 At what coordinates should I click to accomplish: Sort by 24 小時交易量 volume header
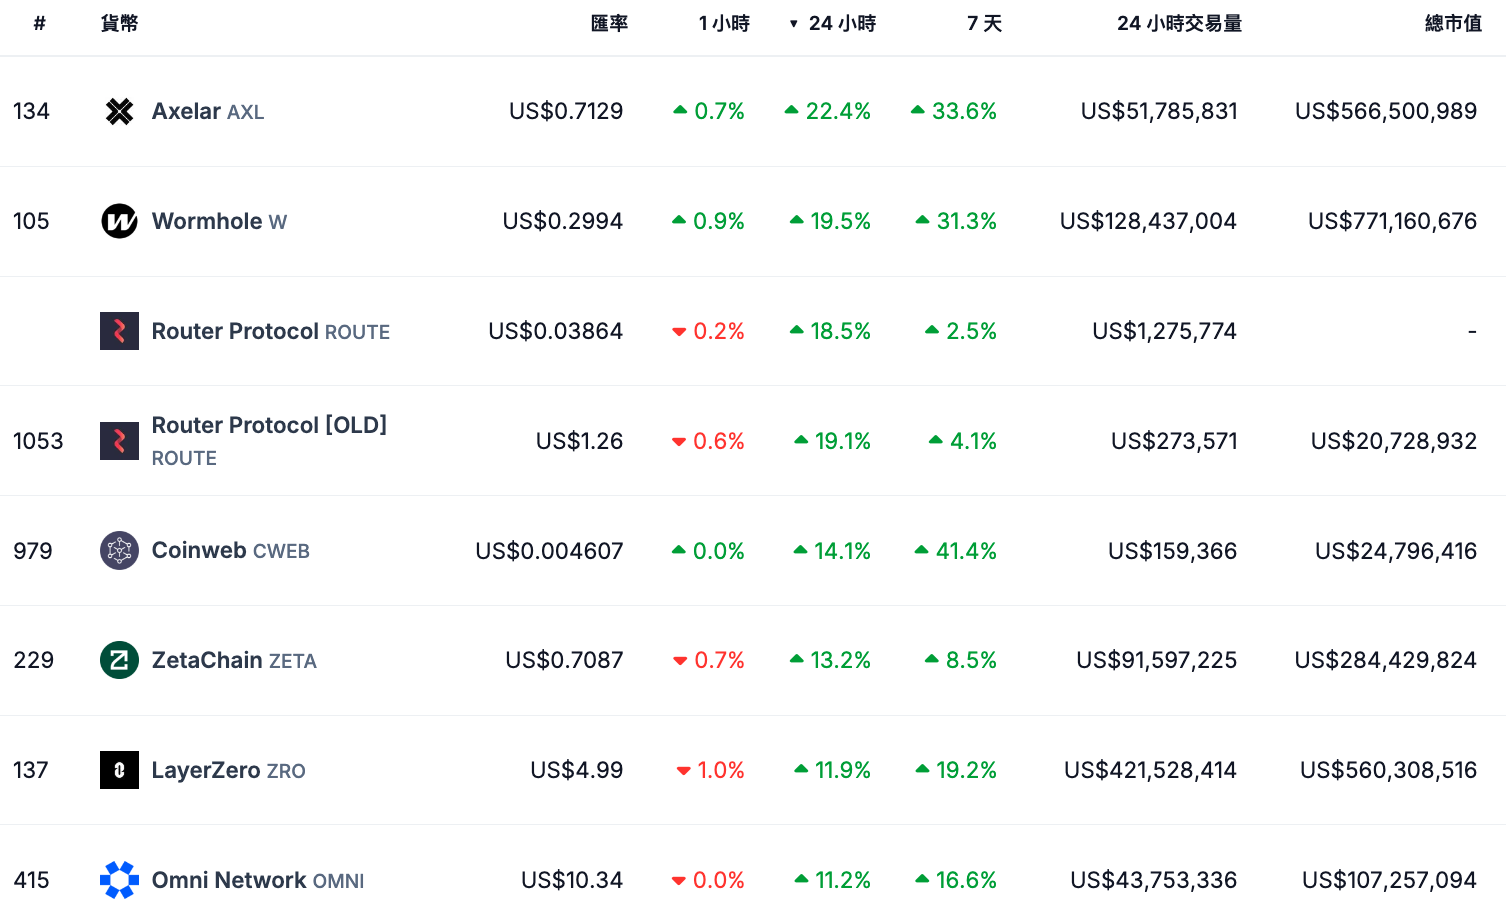[x=1179, y=23]
